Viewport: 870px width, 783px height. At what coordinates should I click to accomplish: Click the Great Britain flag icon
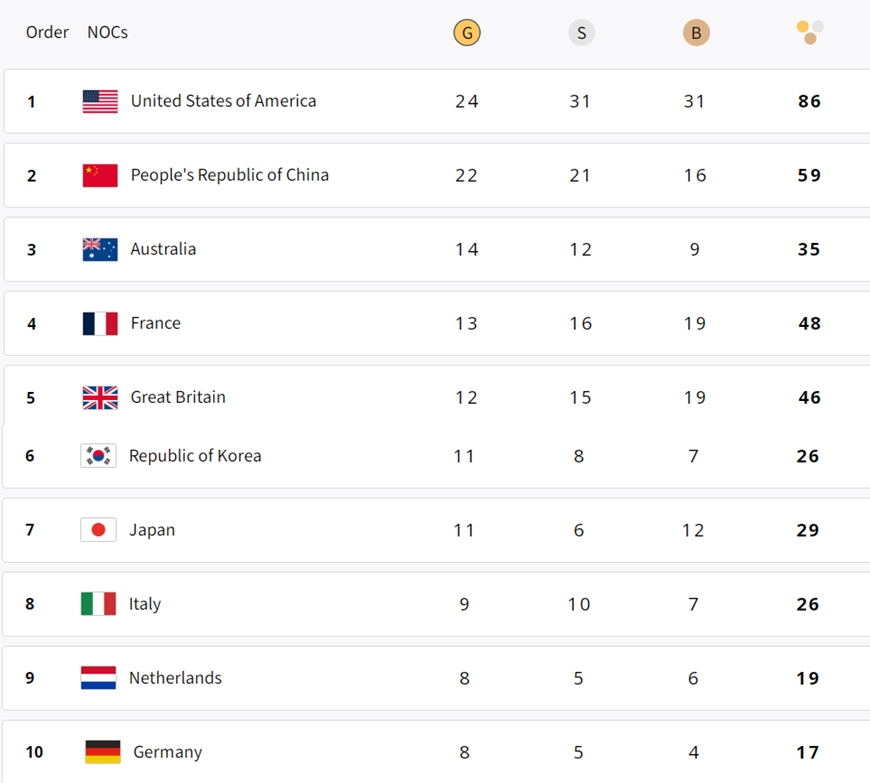point(100,397)
